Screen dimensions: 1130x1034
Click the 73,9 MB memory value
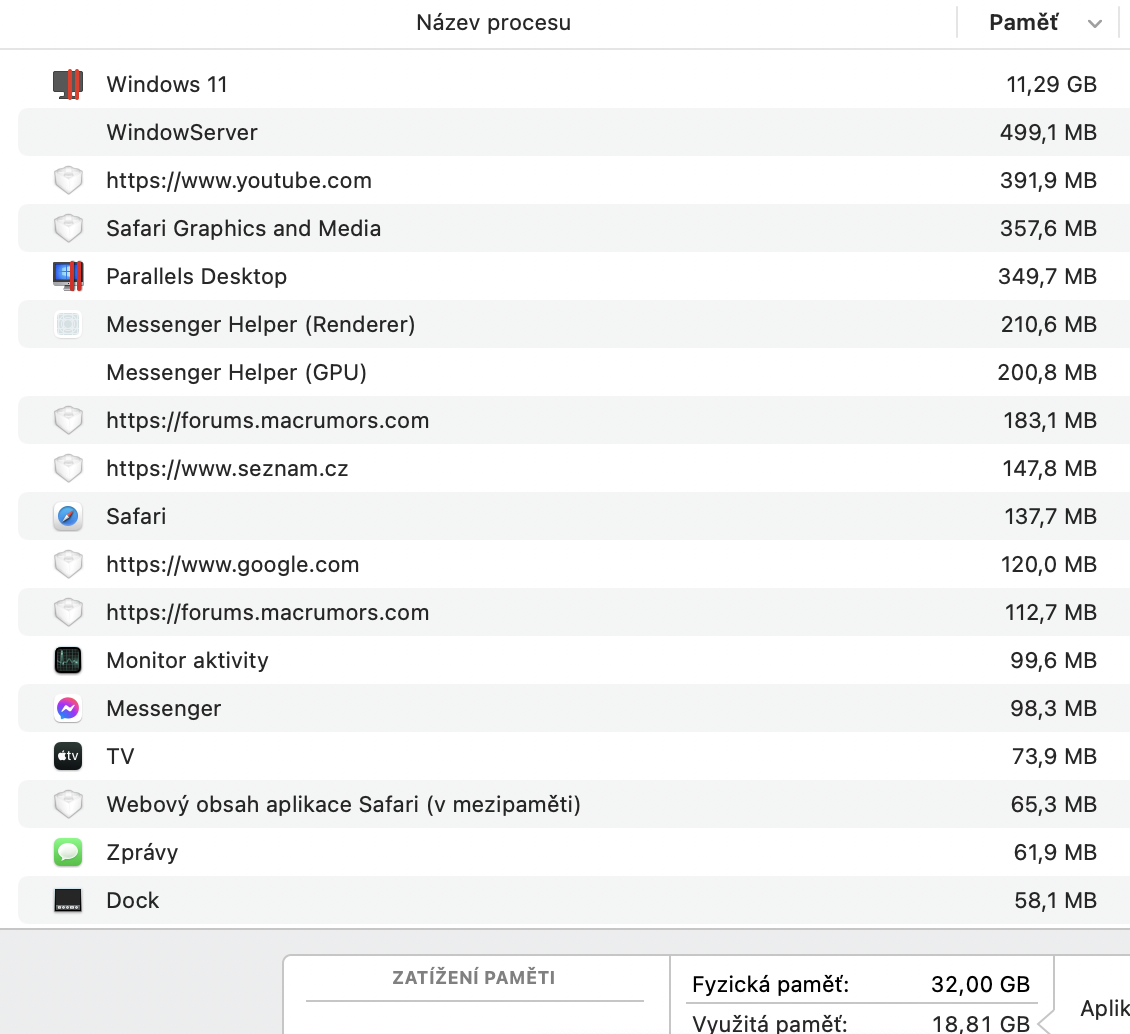[x=1054, y=756]
